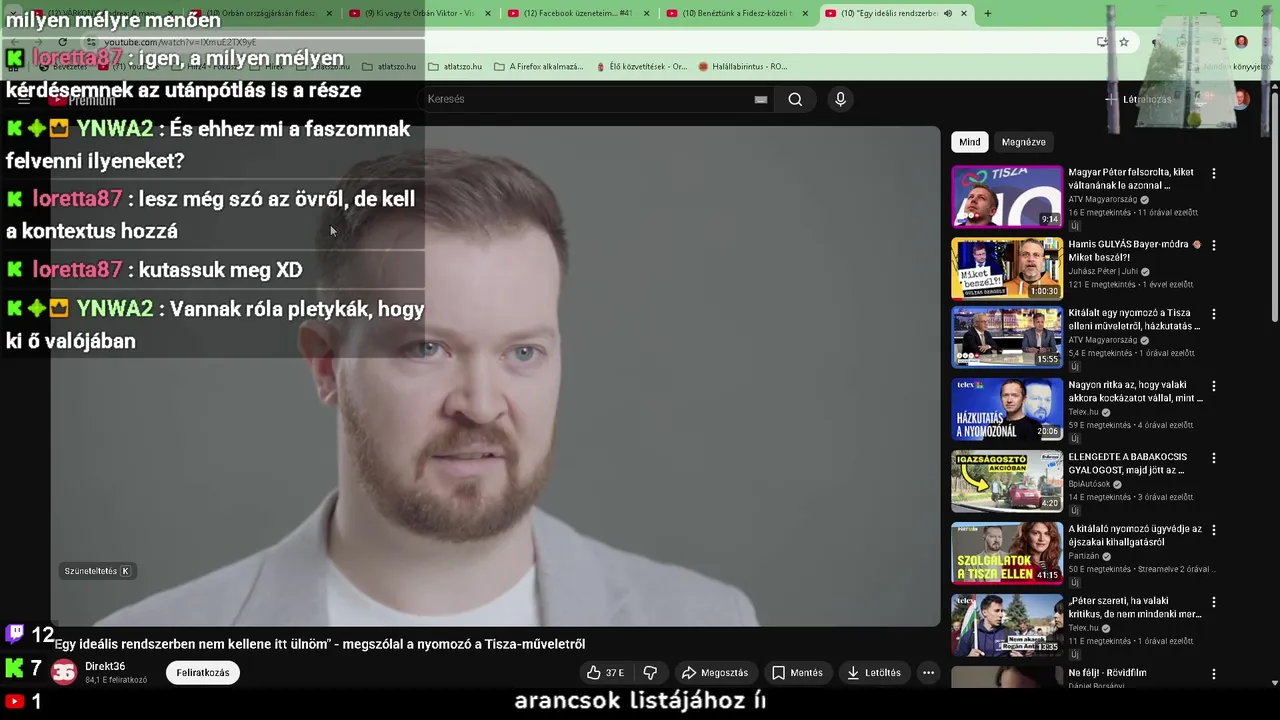Open the Szolgálatok a Tisza ellen thumbnail
Viewport: 1280px width, 720px height.
click(x=1007, y=553)
